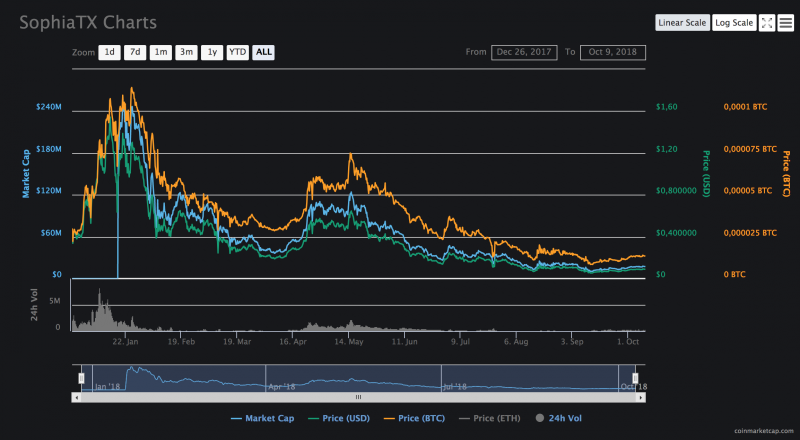This screenshot has width=800, height=440.
Task: Click Jan '18 in the navigator
Action: point(107,386)
